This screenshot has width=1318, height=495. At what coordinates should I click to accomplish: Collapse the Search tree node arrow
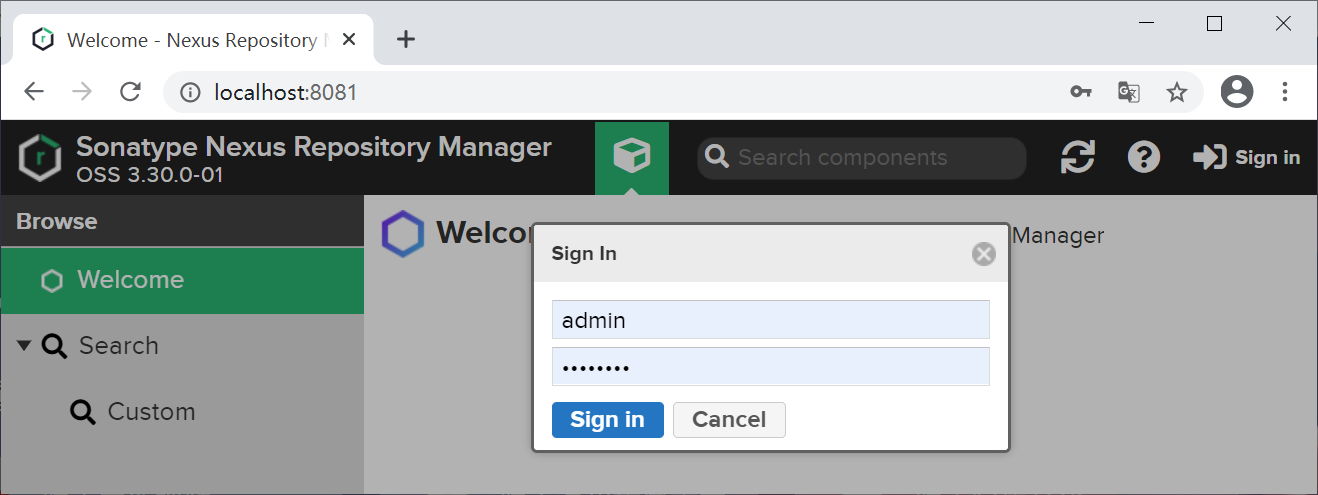[25, 346]
